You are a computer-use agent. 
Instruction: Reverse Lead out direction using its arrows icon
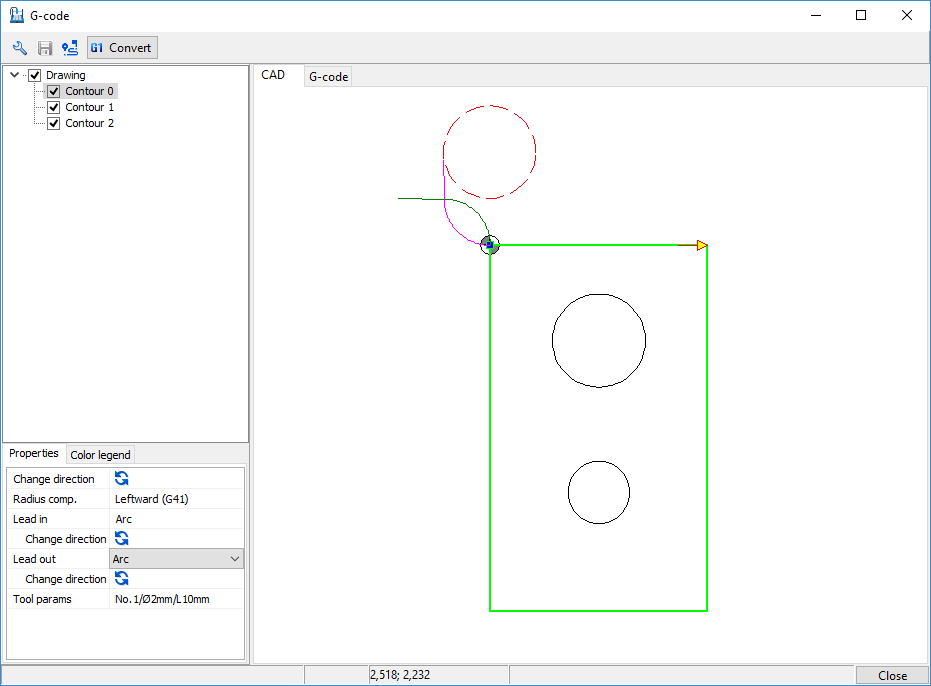122,579
